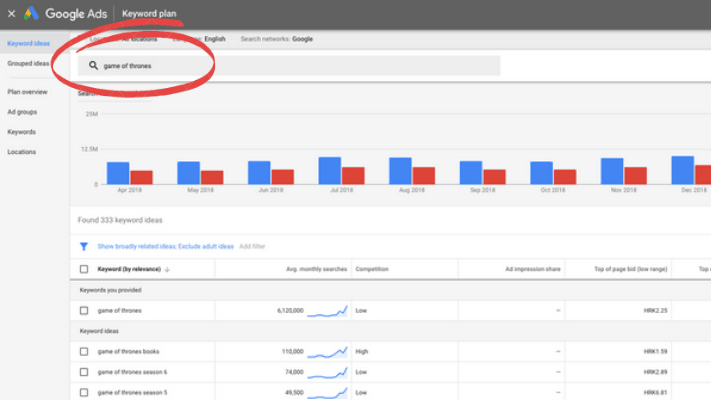Sort by Ad impression share column header

coord(533,269)
